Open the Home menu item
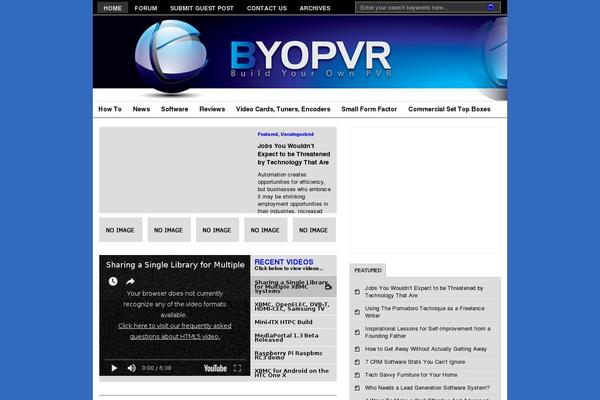This screenshot has width=600, height=400. point(112,8)
